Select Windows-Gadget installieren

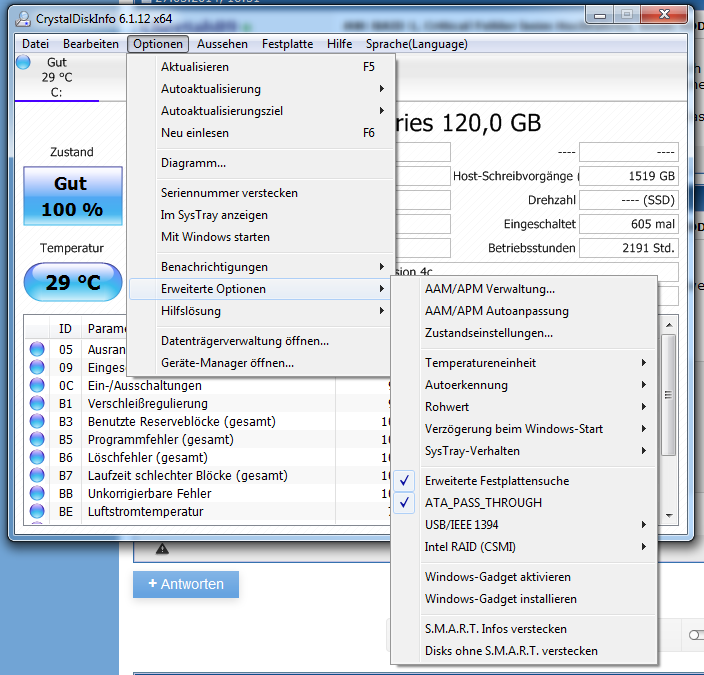coord(524,599)
